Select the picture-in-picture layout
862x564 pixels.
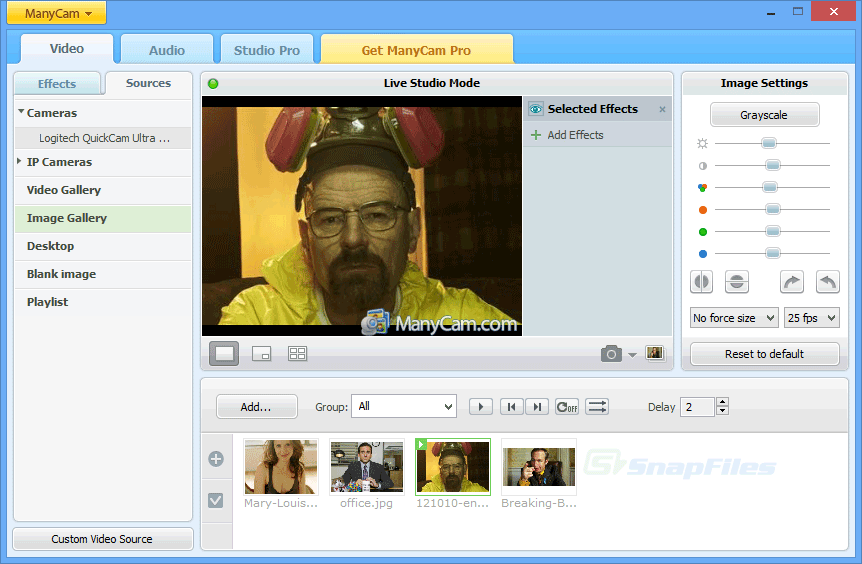pos(261,353)
